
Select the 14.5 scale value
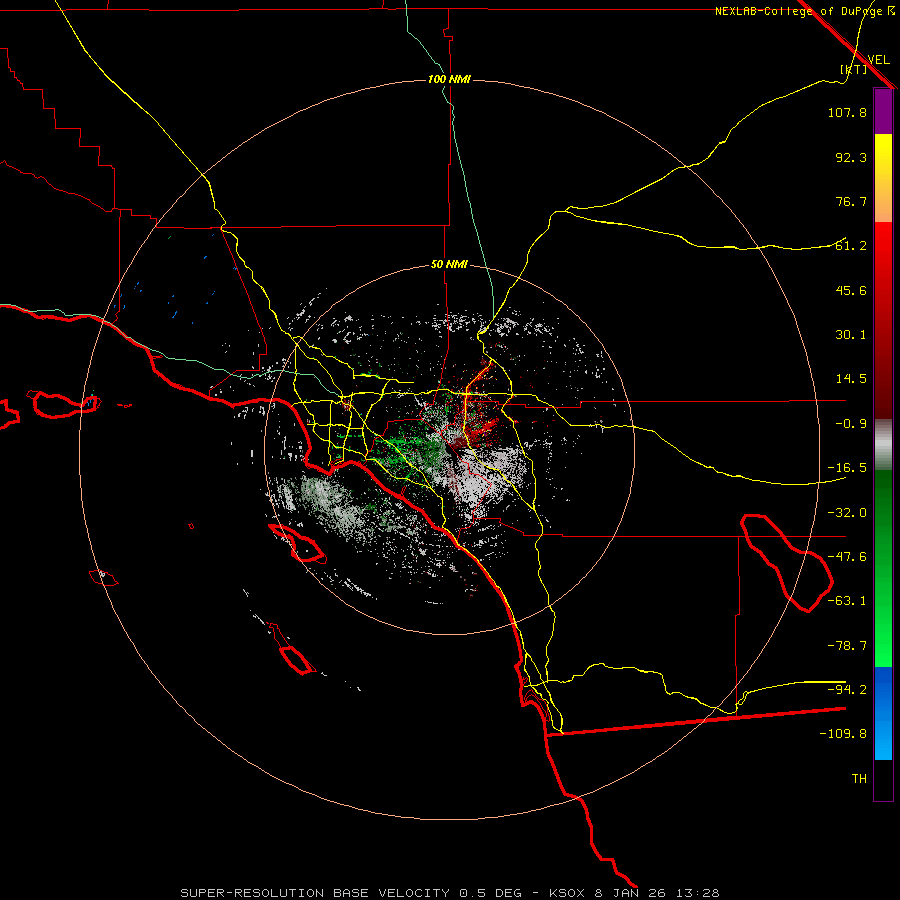coord(851,379)
